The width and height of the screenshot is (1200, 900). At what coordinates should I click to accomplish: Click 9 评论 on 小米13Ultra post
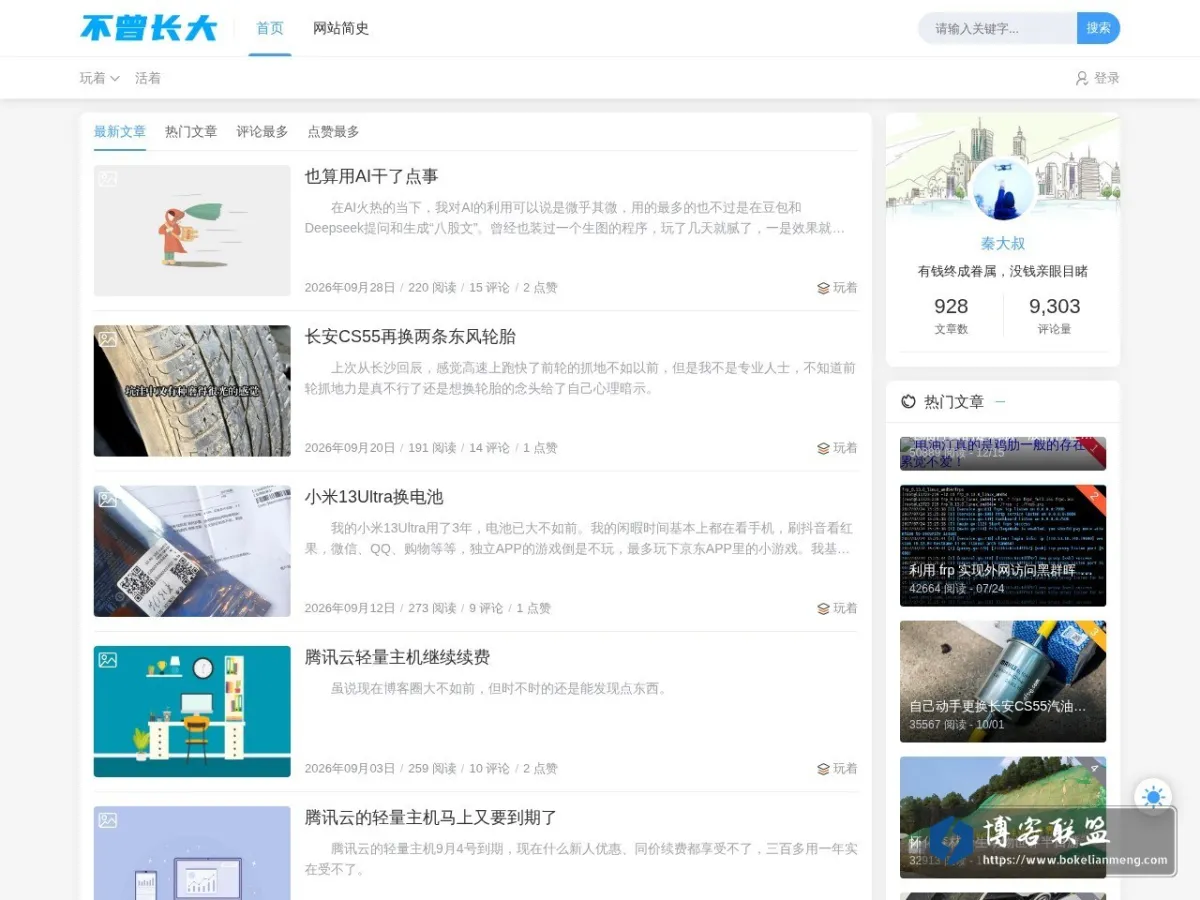pyautogui.click(x=486, y=608)
